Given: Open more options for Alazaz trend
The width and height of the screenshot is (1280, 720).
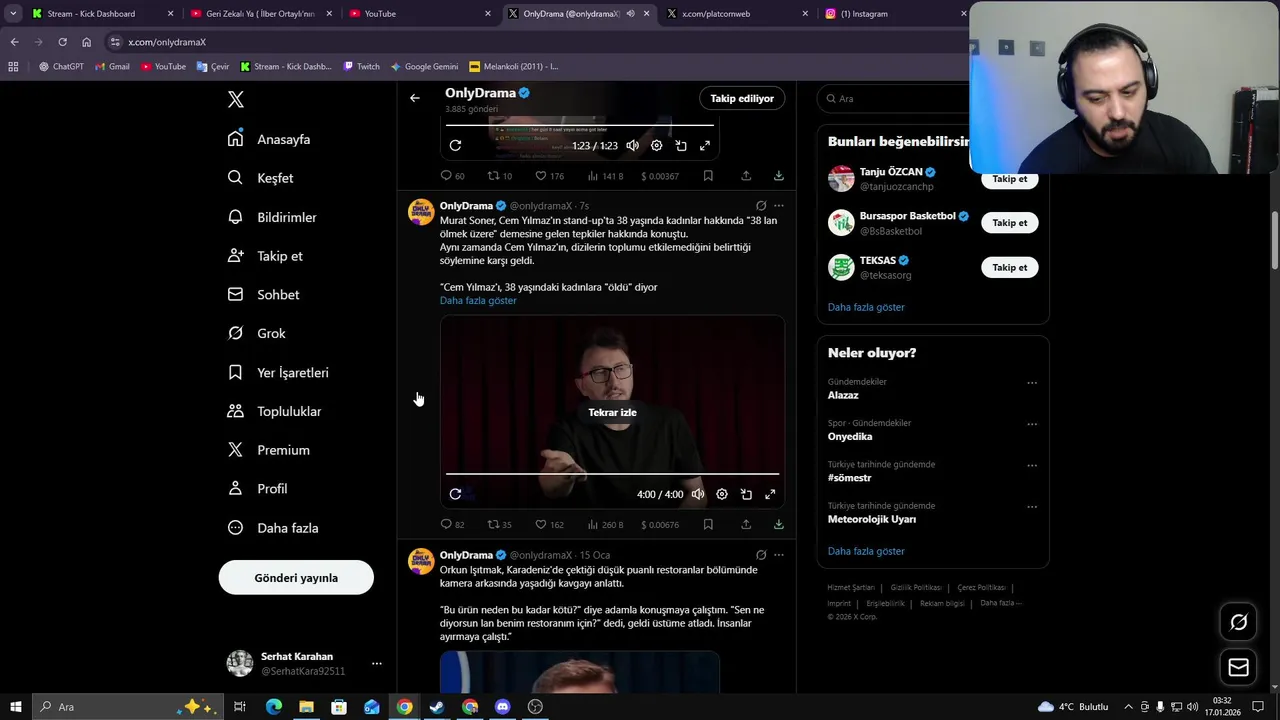Looking at the screenshot, I should [1032, 383].
